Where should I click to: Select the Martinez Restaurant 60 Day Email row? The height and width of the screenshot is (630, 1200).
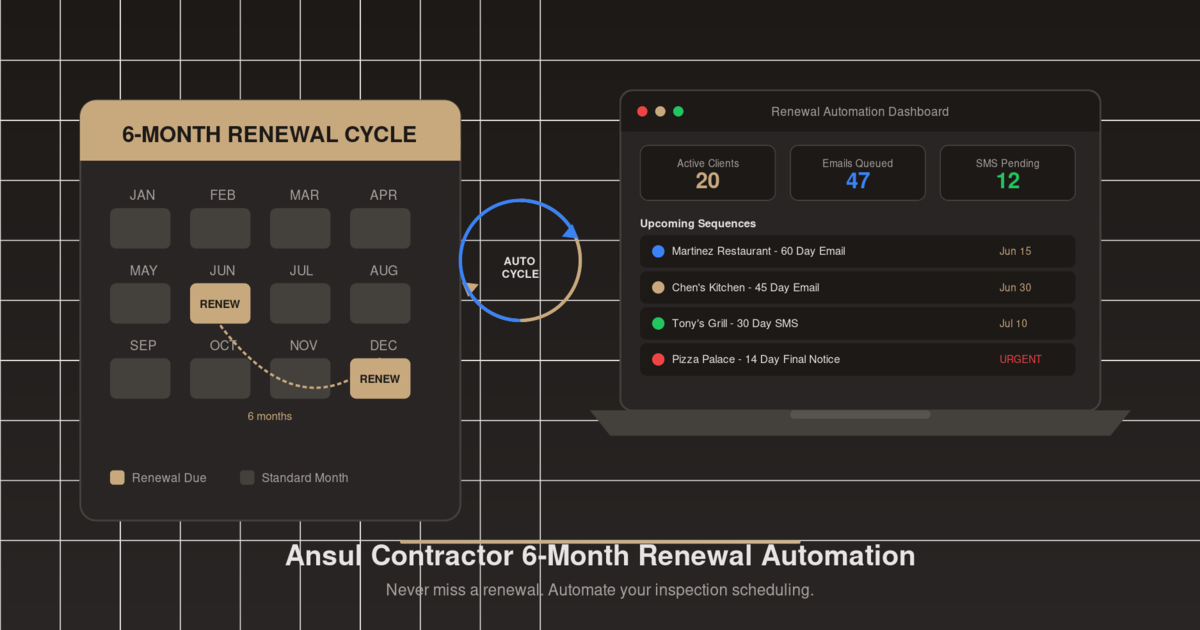[x=857, y=251]
